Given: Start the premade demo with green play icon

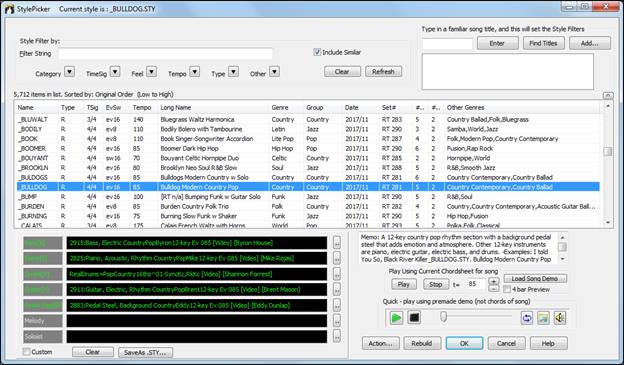Looking at the screenshot, I should point(396,318).
